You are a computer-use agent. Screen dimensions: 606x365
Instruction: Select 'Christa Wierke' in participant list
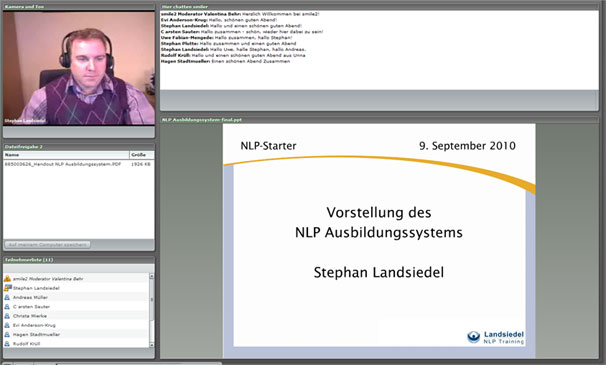pyautogui.click(x=76, y=316)
